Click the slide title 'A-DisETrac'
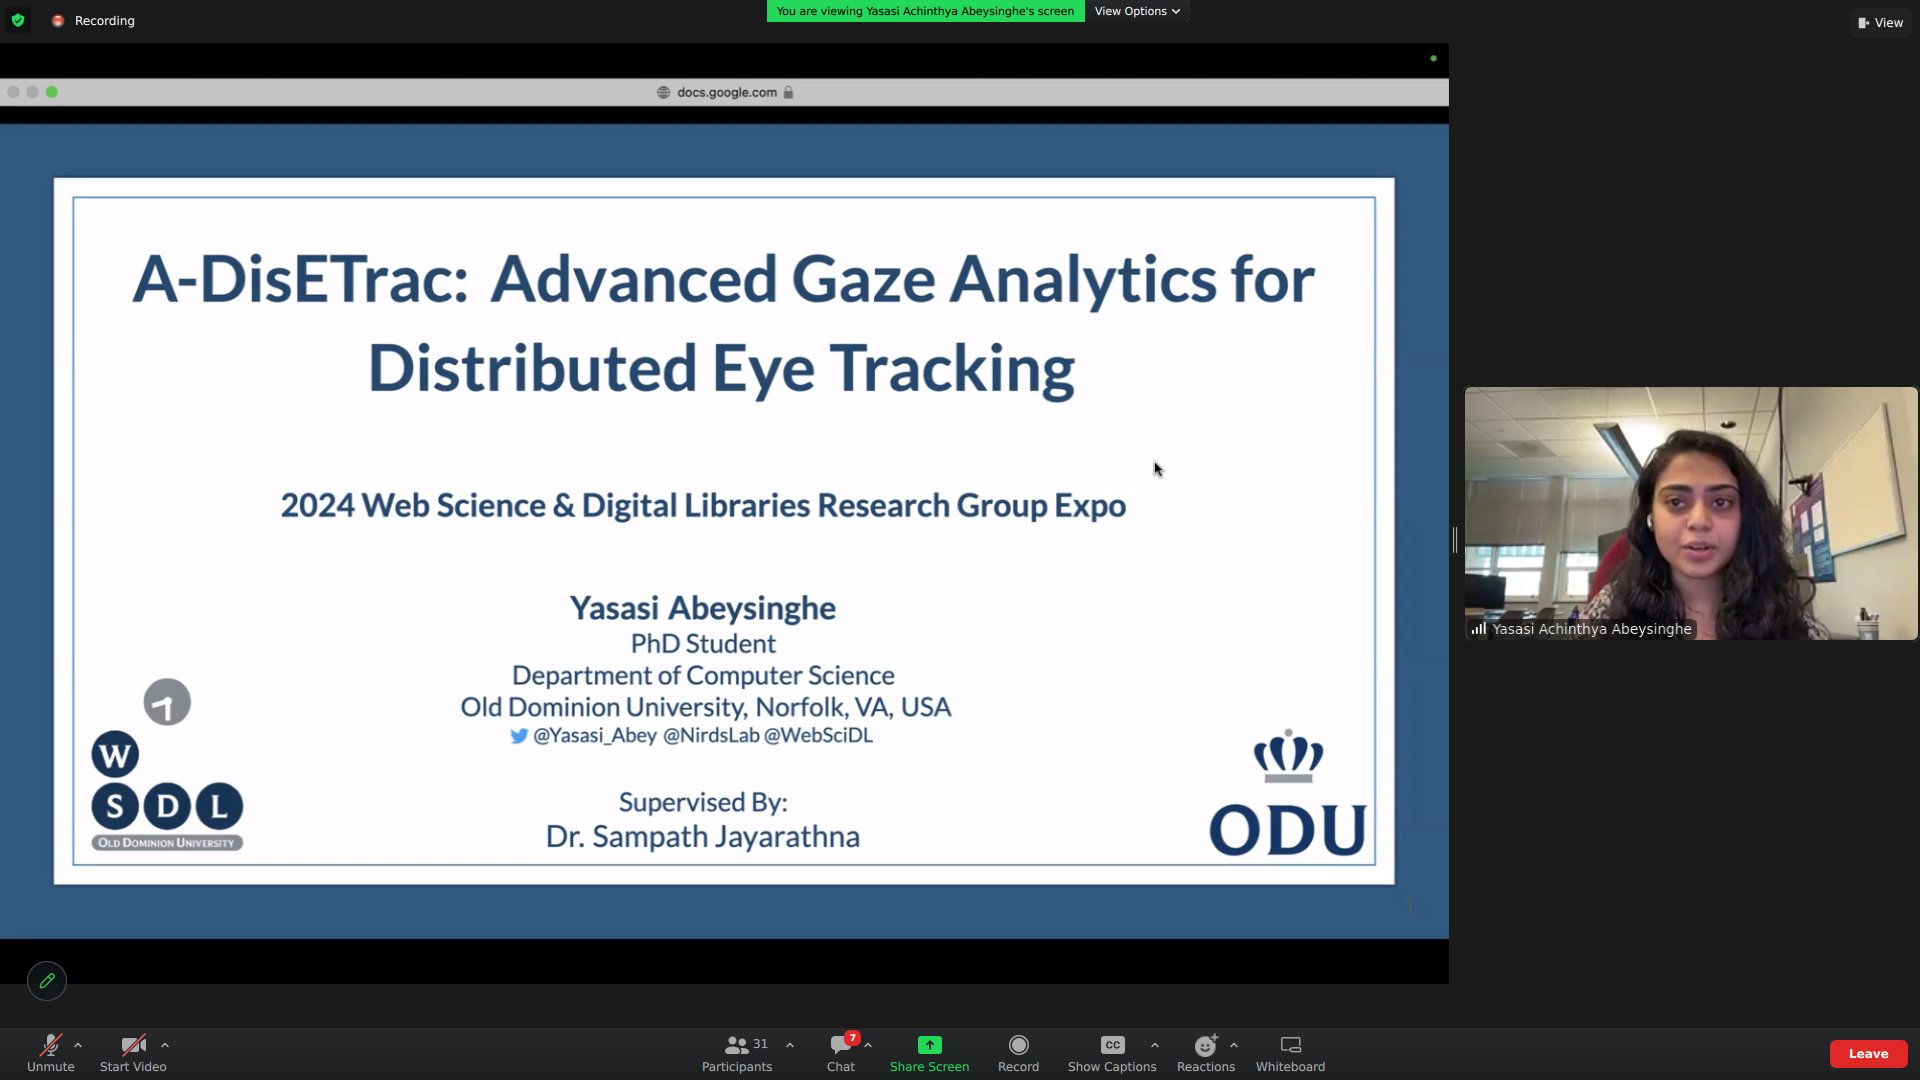The width and height of the screenshot is (1920, 1080). (x=300, y=278)
